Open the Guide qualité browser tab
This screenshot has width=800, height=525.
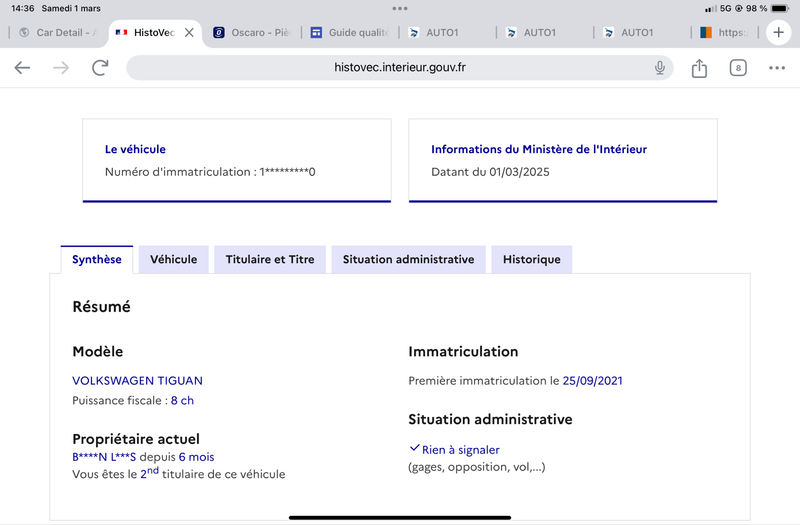352,33
